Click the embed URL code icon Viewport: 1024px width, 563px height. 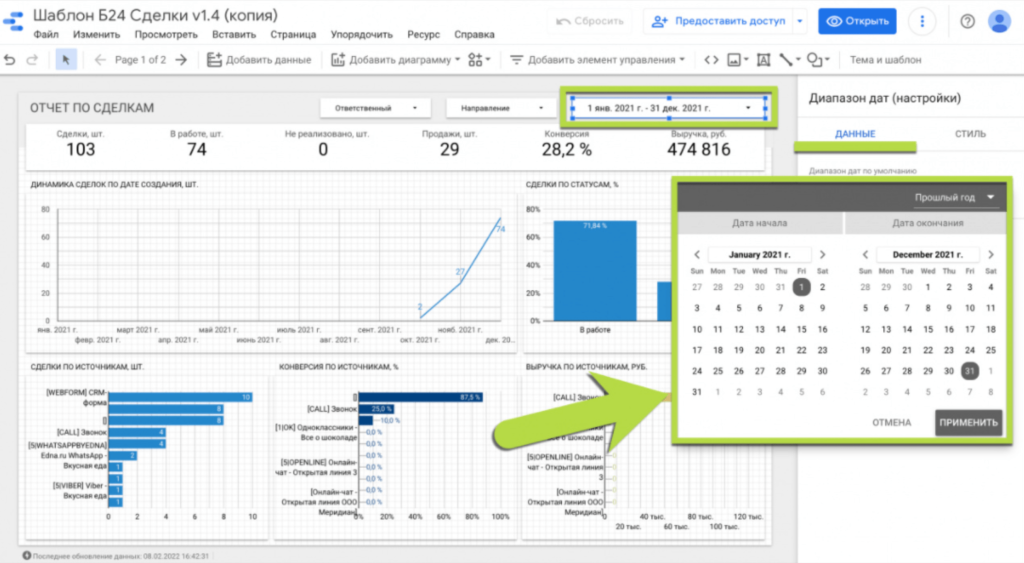point(710,60)
